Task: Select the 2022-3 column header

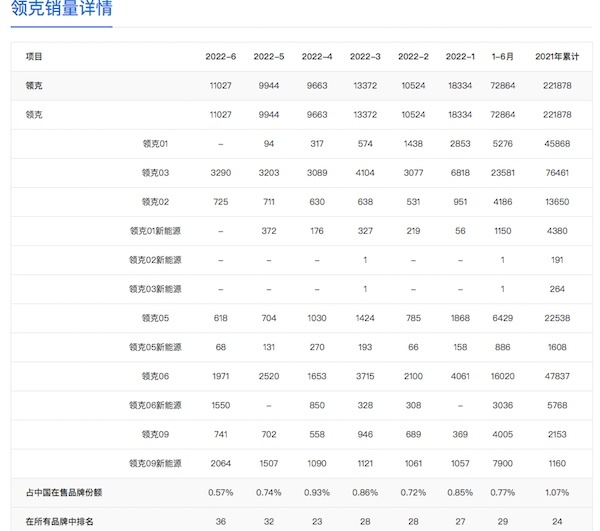Action: 365,57
